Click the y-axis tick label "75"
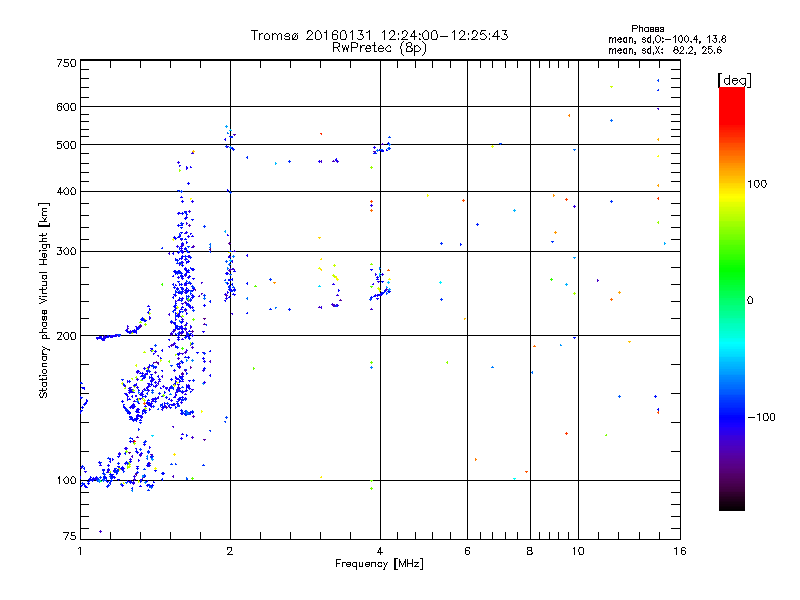Viewport: 800px width, 600px height. click(x=70, y=536)
